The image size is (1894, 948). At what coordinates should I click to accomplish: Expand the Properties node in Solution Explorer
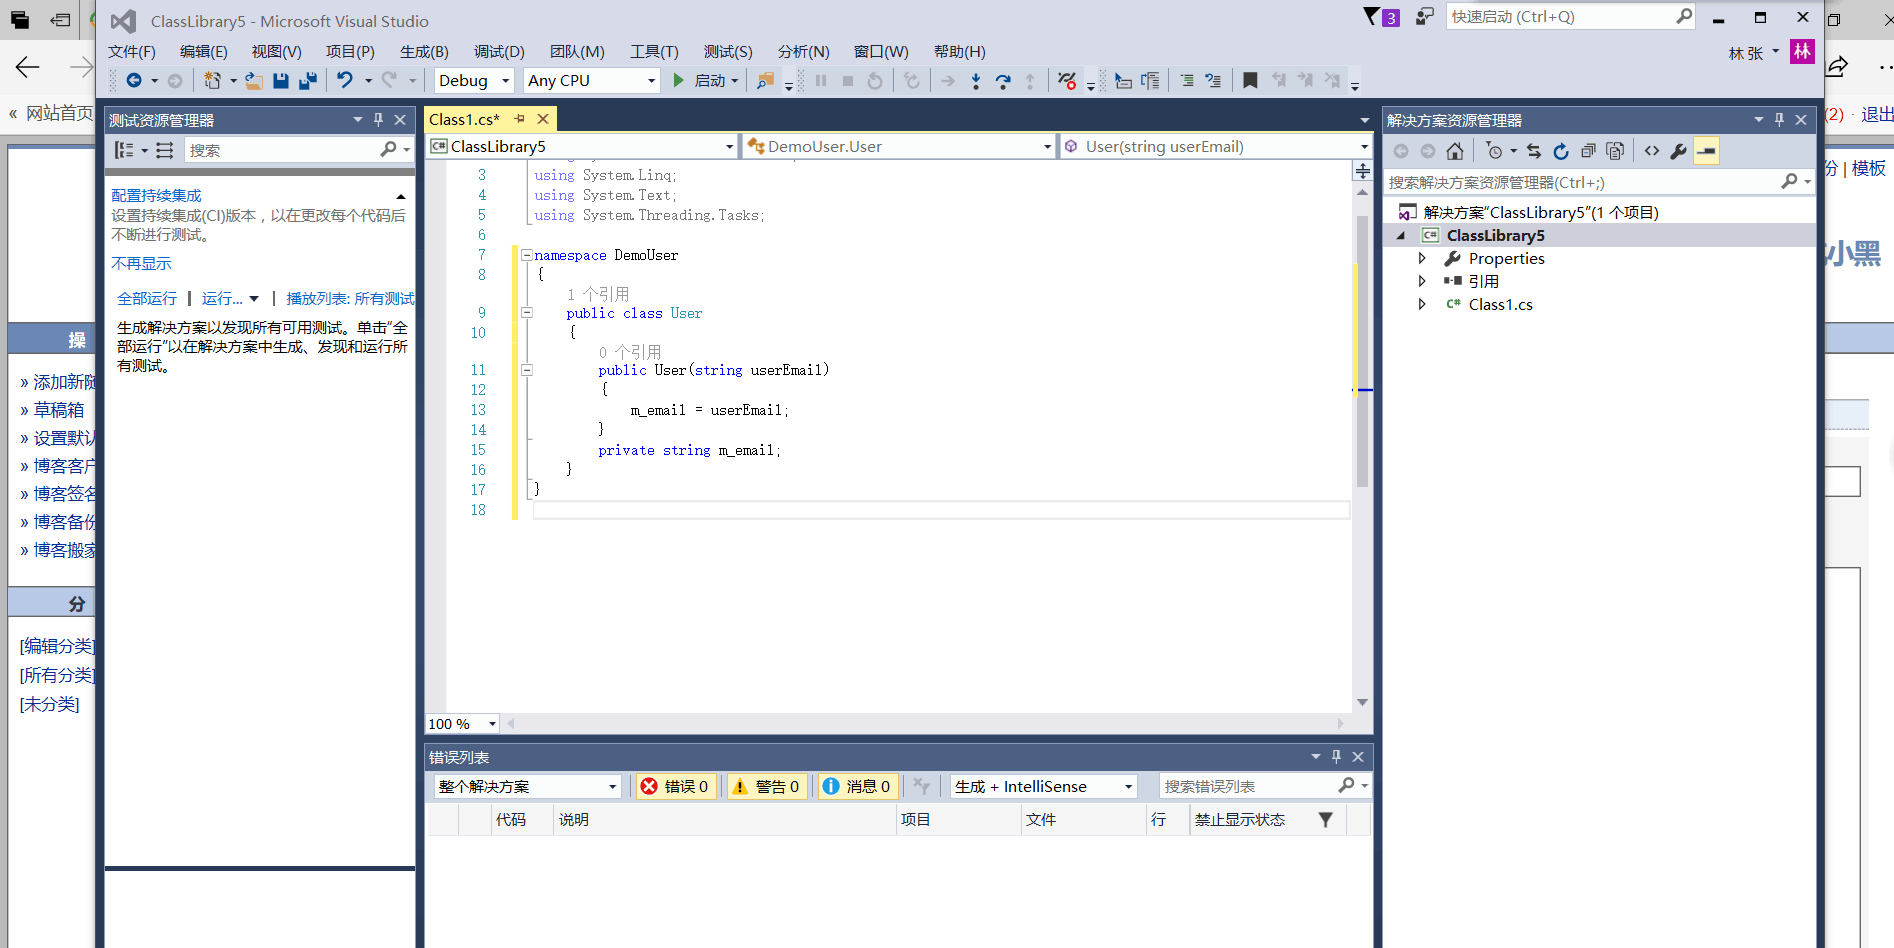[x=1422, y=258]
